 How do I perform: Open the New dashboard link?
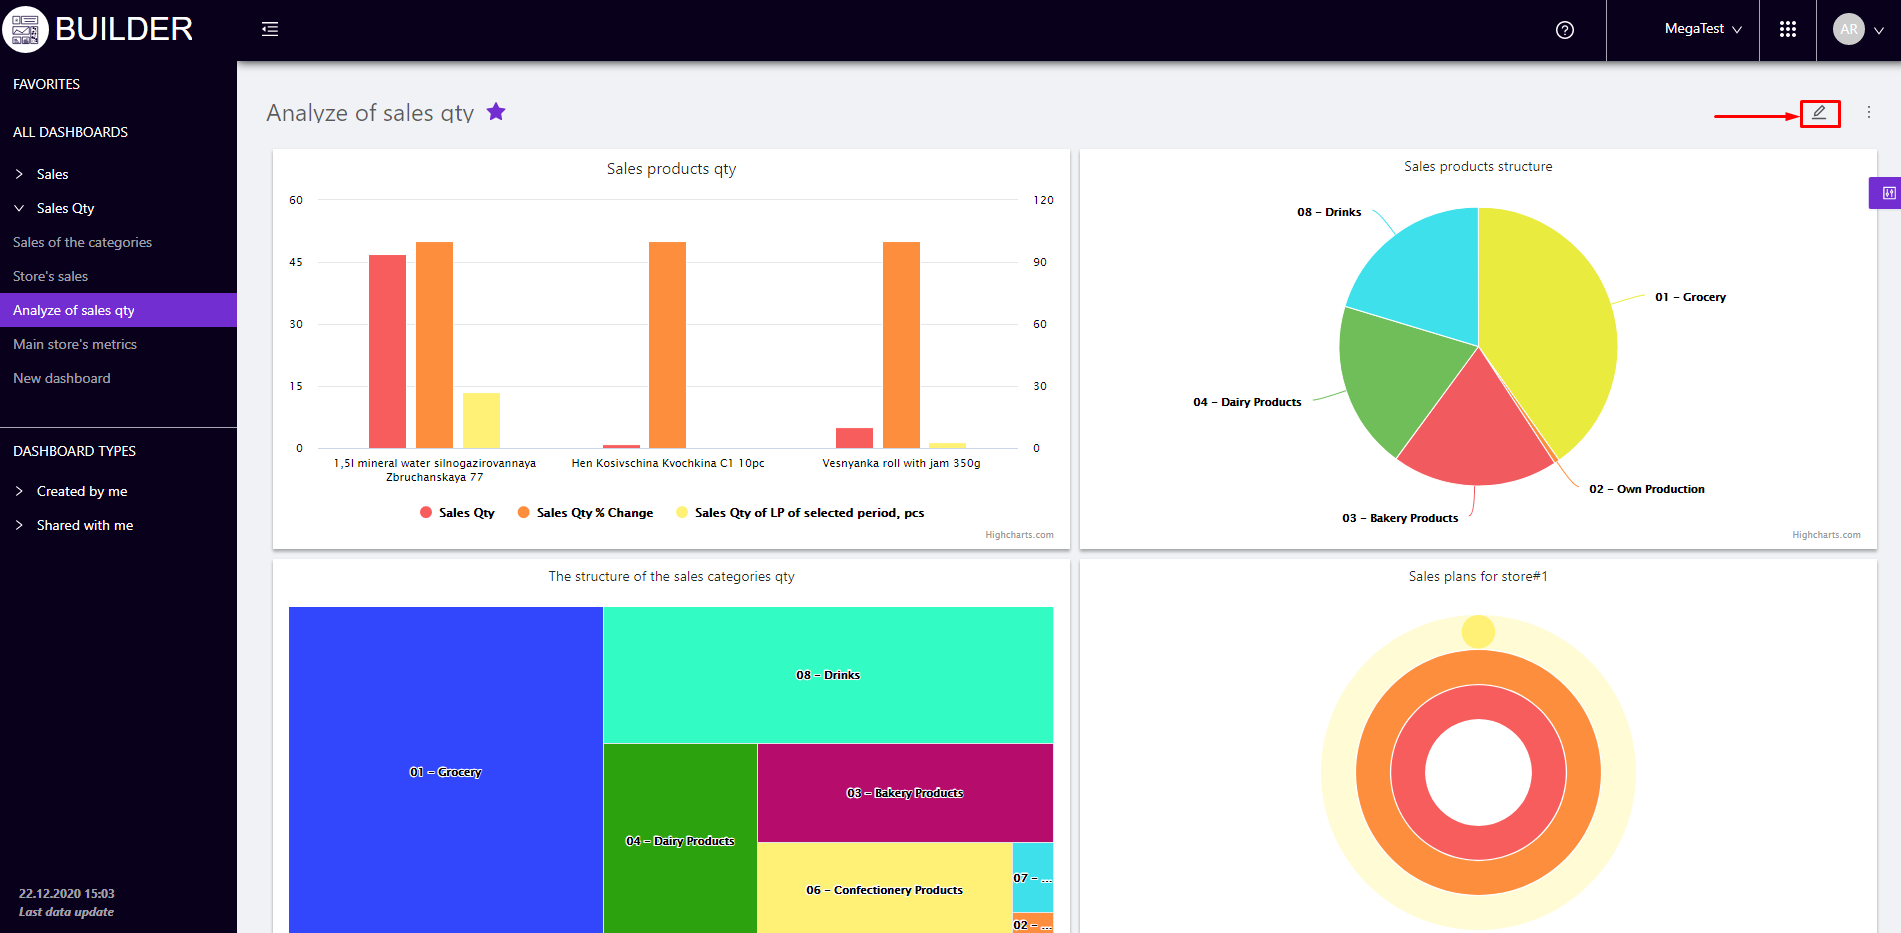62,378
